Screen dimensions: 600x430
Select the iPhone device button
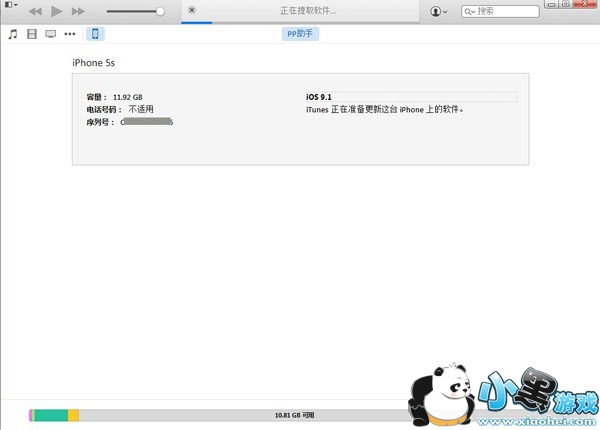pos(95,34)
